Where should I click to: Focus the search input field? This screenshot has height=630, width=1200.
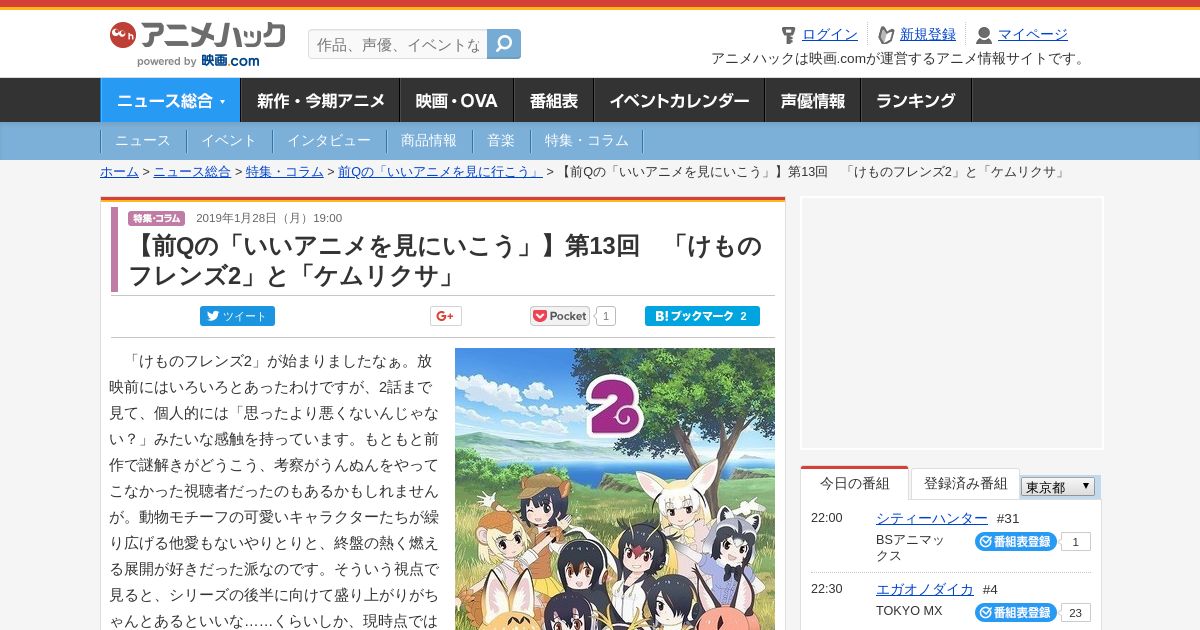coord(398,44)
